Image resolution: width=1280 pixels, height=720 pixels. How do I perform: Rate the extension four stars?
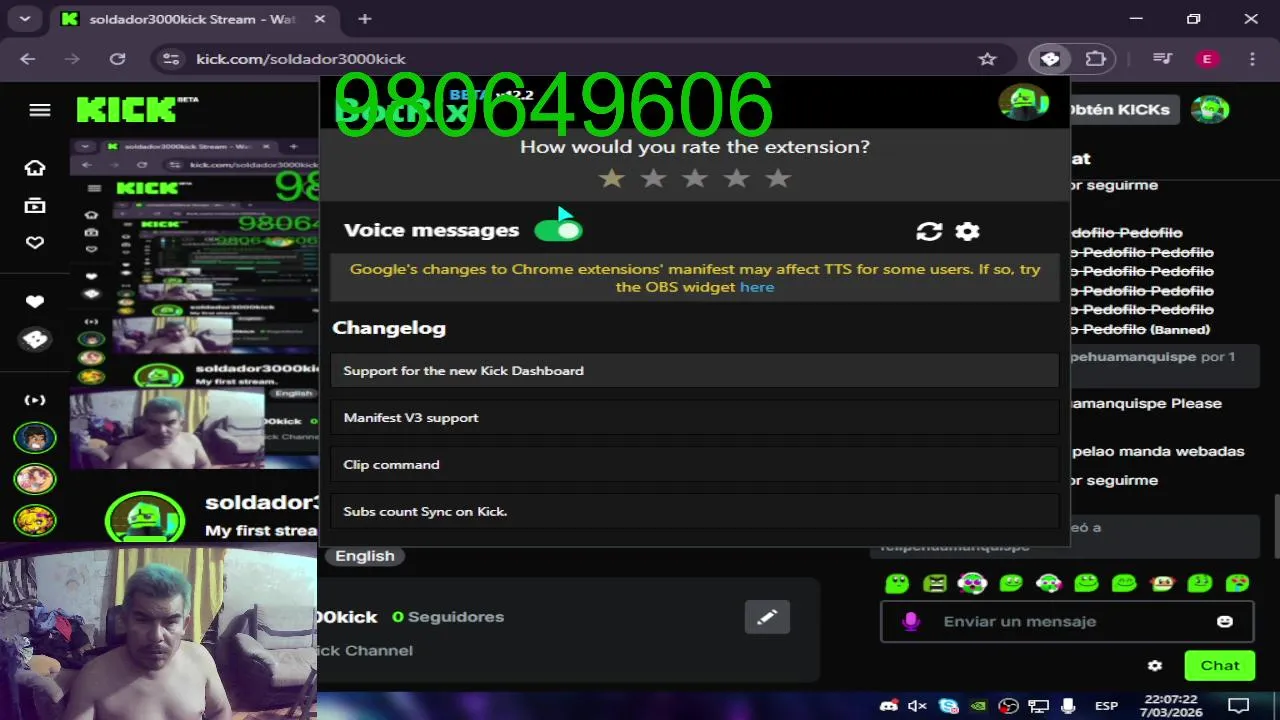(x=737, y=178)
